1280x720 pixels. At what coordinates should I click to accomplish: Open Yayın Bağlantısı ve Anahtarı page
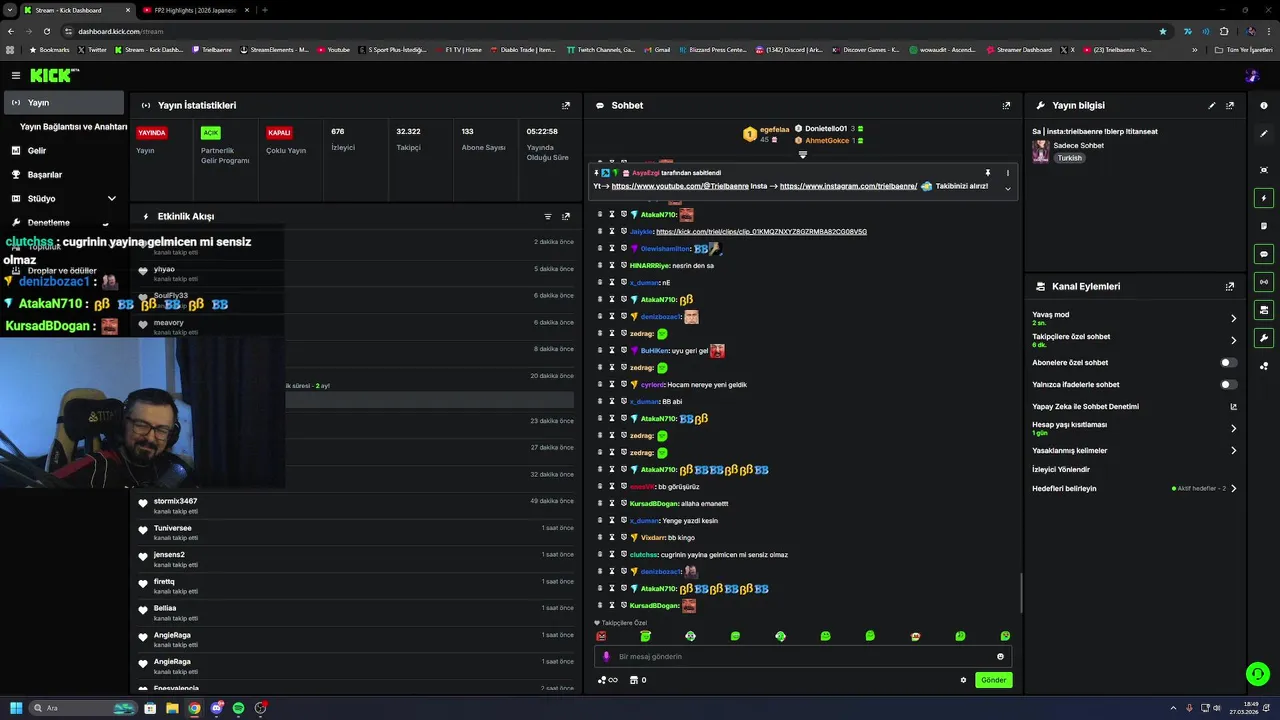pos(73,127)
